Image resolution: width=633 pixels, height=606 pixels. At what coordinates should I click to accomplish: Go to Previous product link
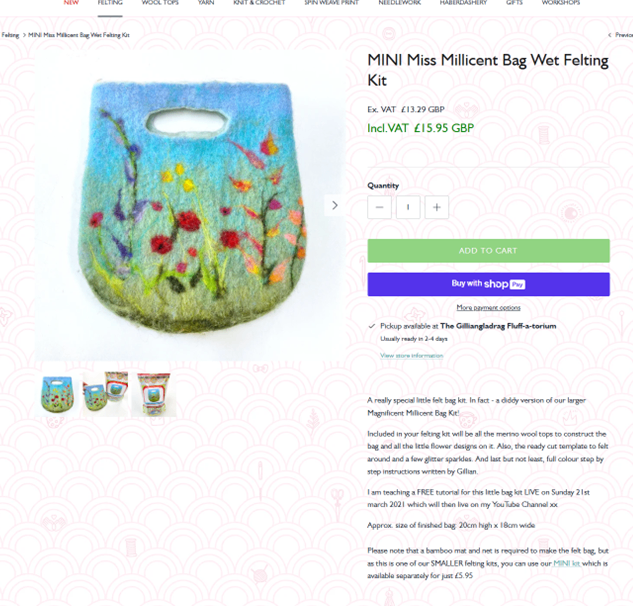(x=621, y=35)
